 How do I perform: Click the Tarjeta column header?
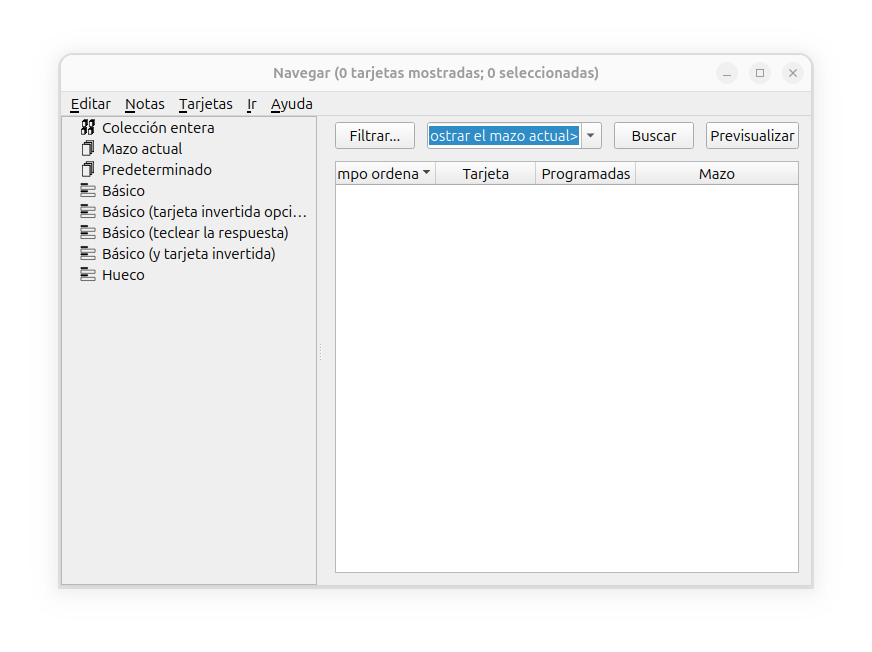pos(485,174)
